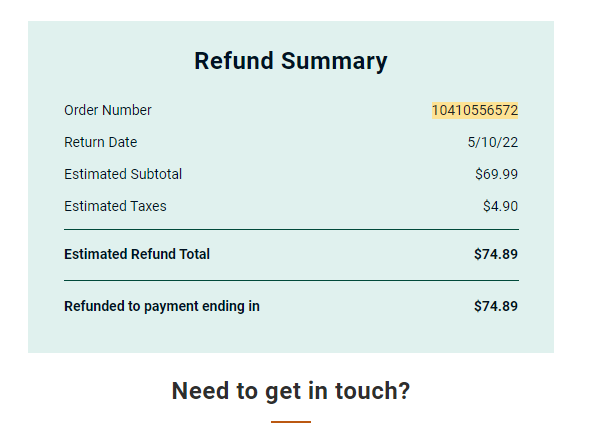
Task: Click the Estimated Taxes label
Action: point(115,207)
